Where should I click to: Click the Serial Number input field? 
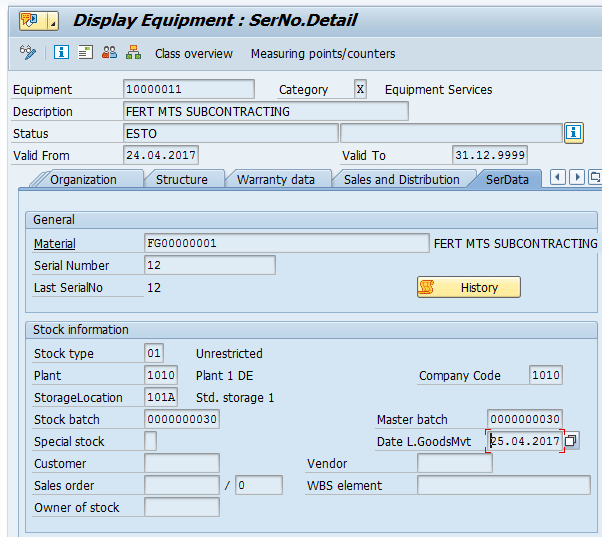[210, 265]
